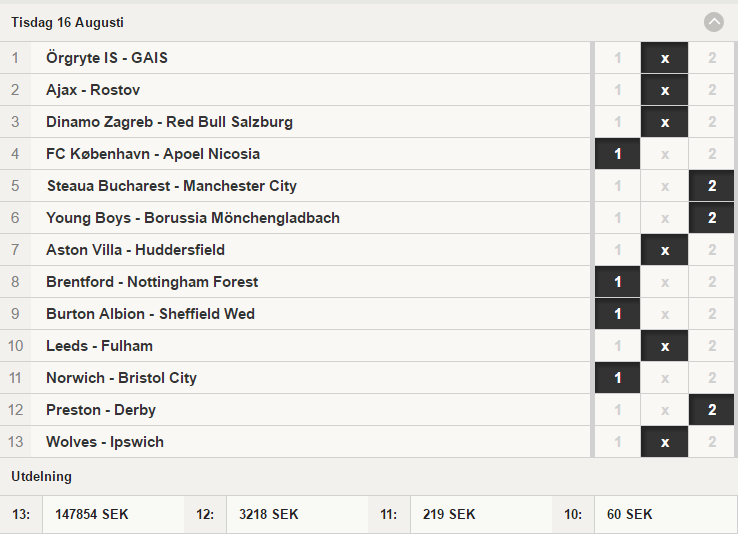Image resolution: width=739 pixels, height=535 pixels.
Task: Collapse the Tisdag 16 Augusti section
Action: click(714, 22)
